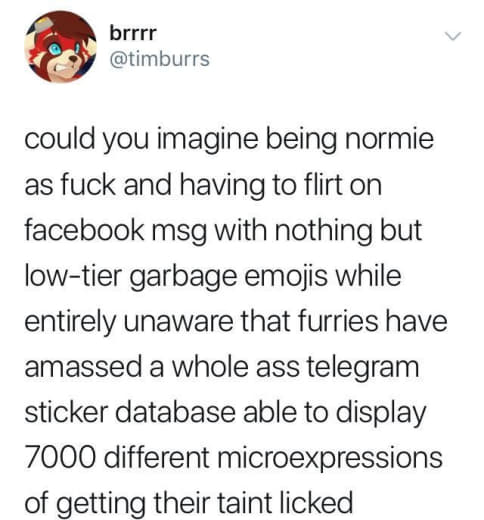The width and height of the screenshot is (484, 520).
Task: Open the @timburrs handle link
Action: click(160, 59)
